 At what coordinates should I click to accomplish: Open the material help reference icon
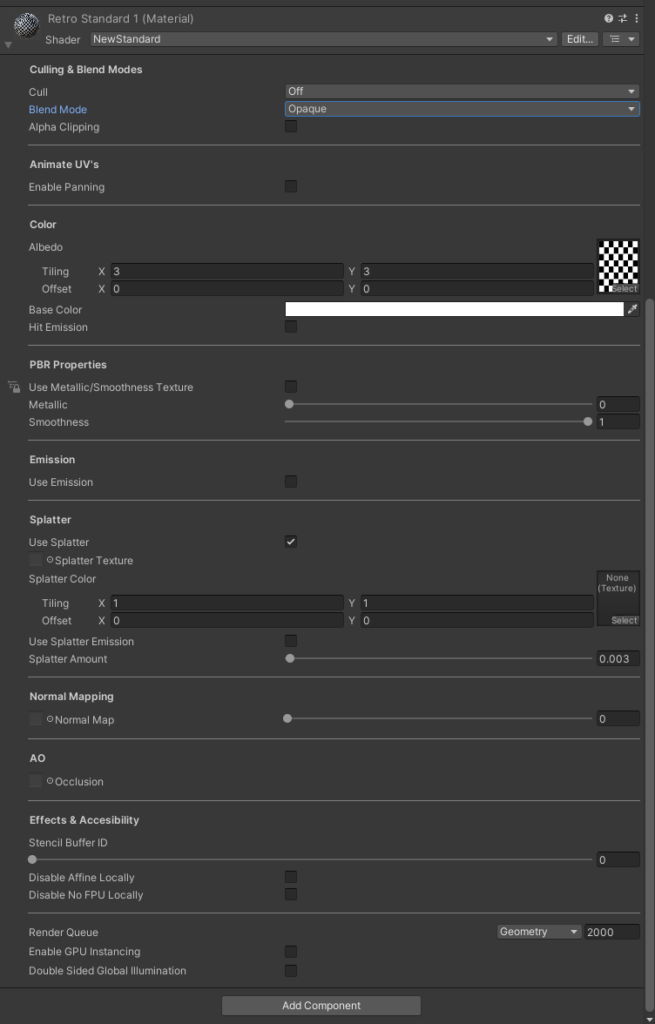(x=608, y=18)
